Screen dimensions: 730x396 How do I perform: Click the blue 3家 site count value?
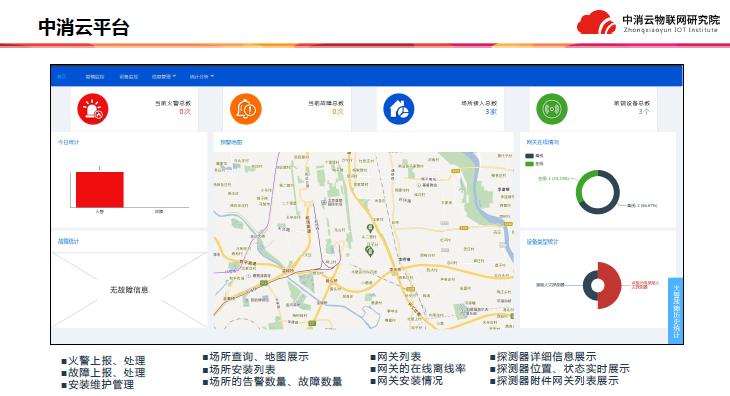pyautogui.click(x=491, y=112)
